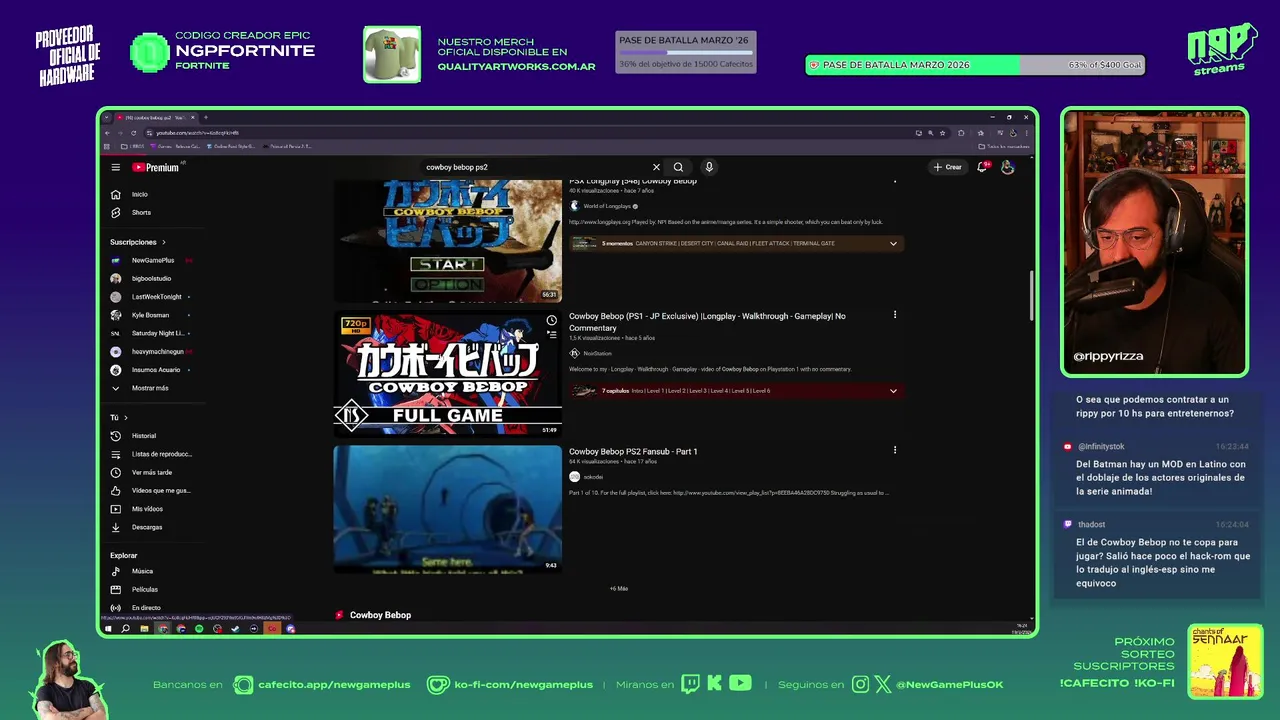Open the YouTube hamburger guide menu
1280x720 pixels.
pyautogui.click(x=116, y=167)
